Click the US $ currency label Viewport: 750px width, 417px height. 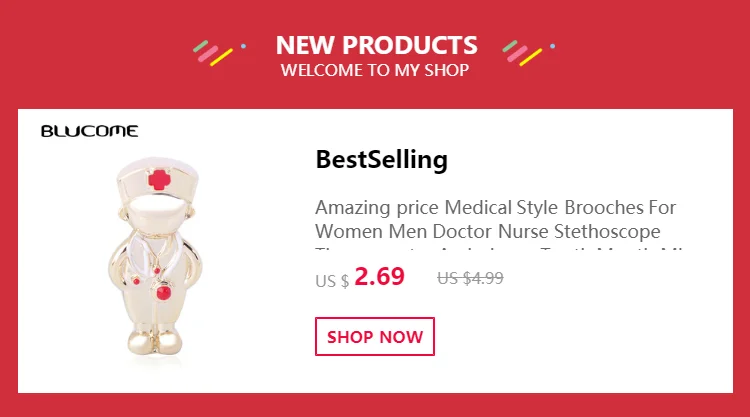point(332,281)
